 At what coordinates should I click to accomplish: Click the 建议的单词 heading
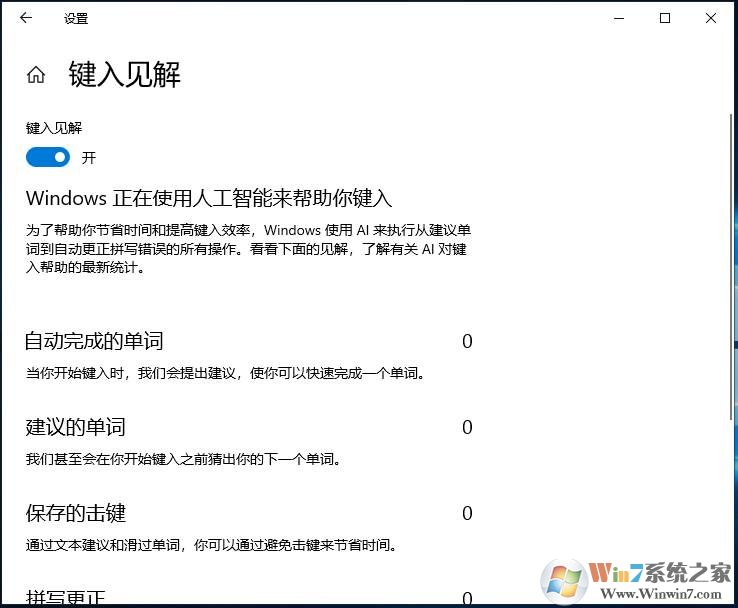[x=76, y=427]
